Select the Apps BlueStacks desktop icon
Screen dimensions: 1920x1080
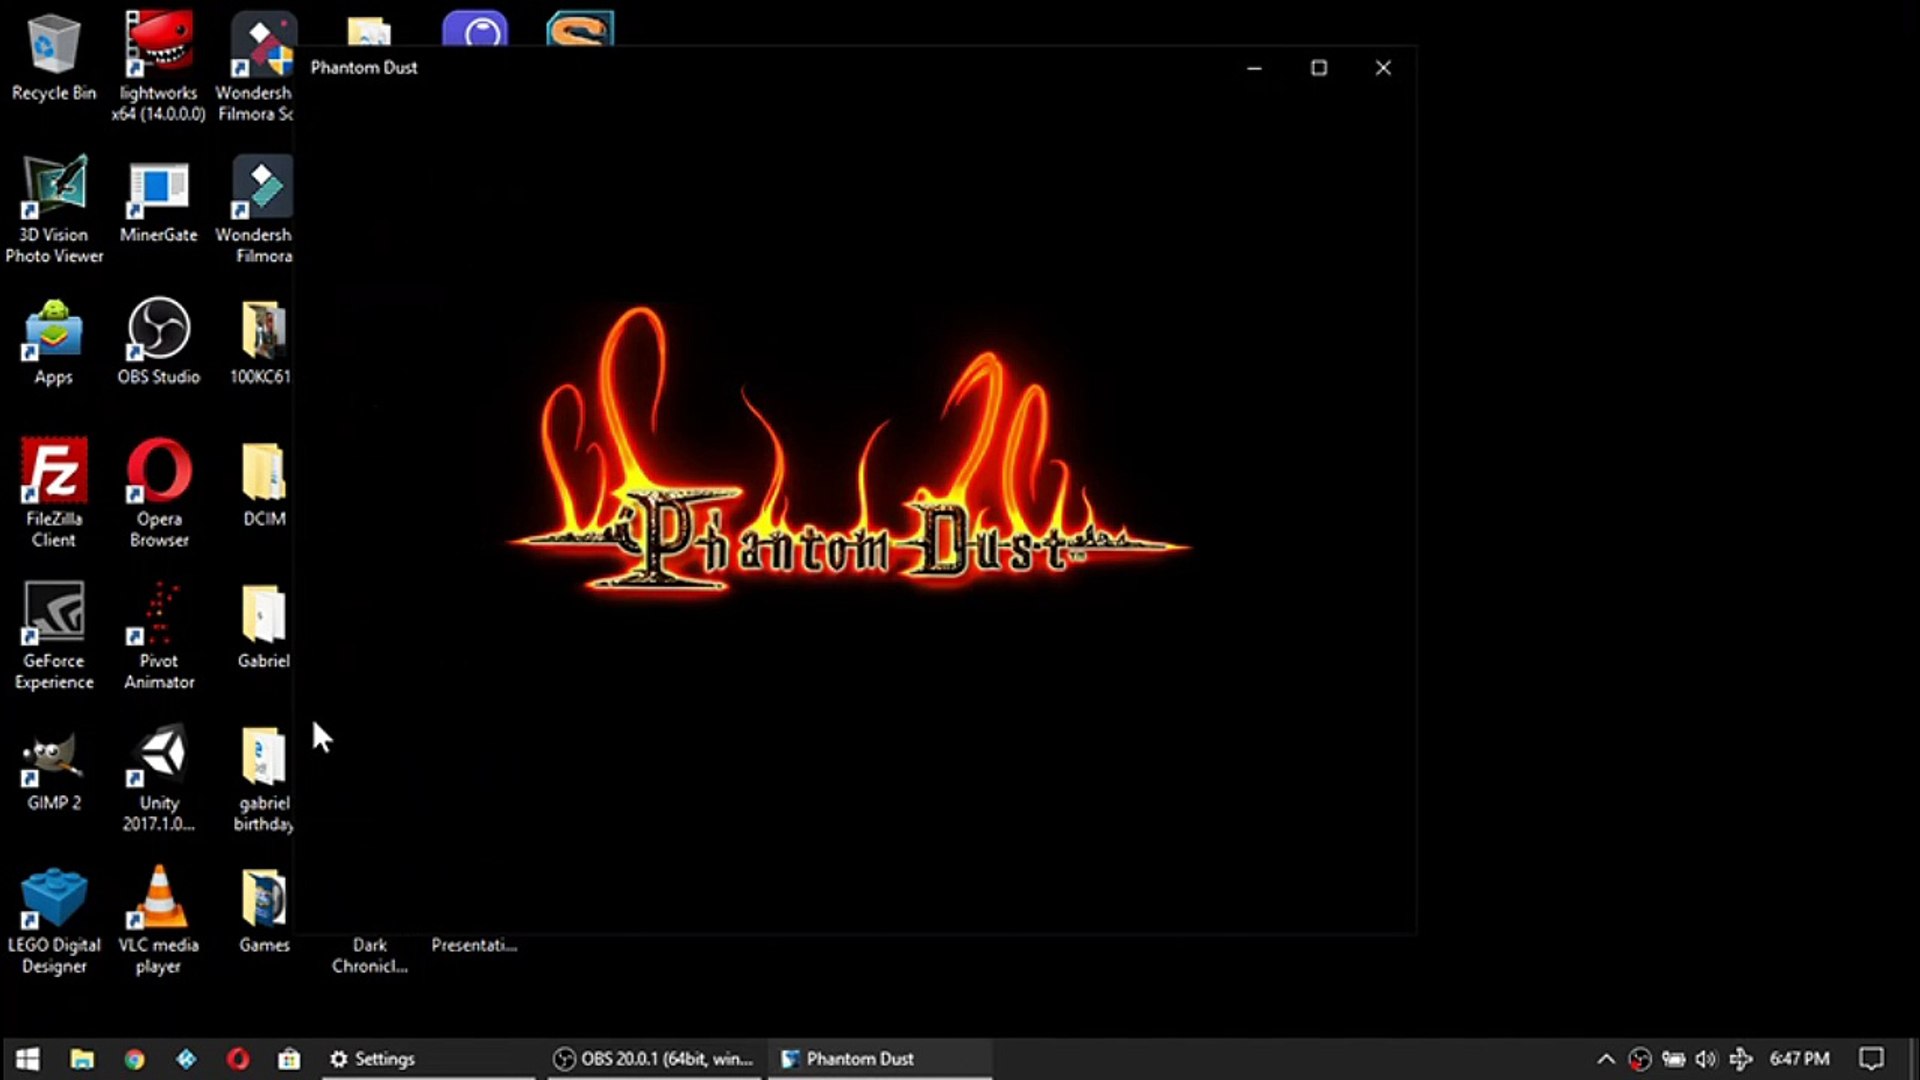tap(53, 342)
